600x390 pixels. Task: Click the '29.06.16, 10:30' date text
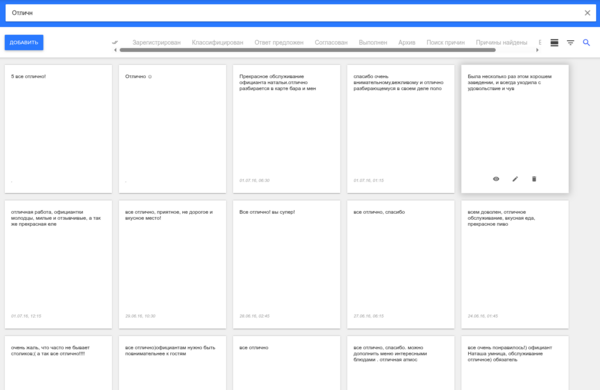pyautogui.click(x=140, y=316)
